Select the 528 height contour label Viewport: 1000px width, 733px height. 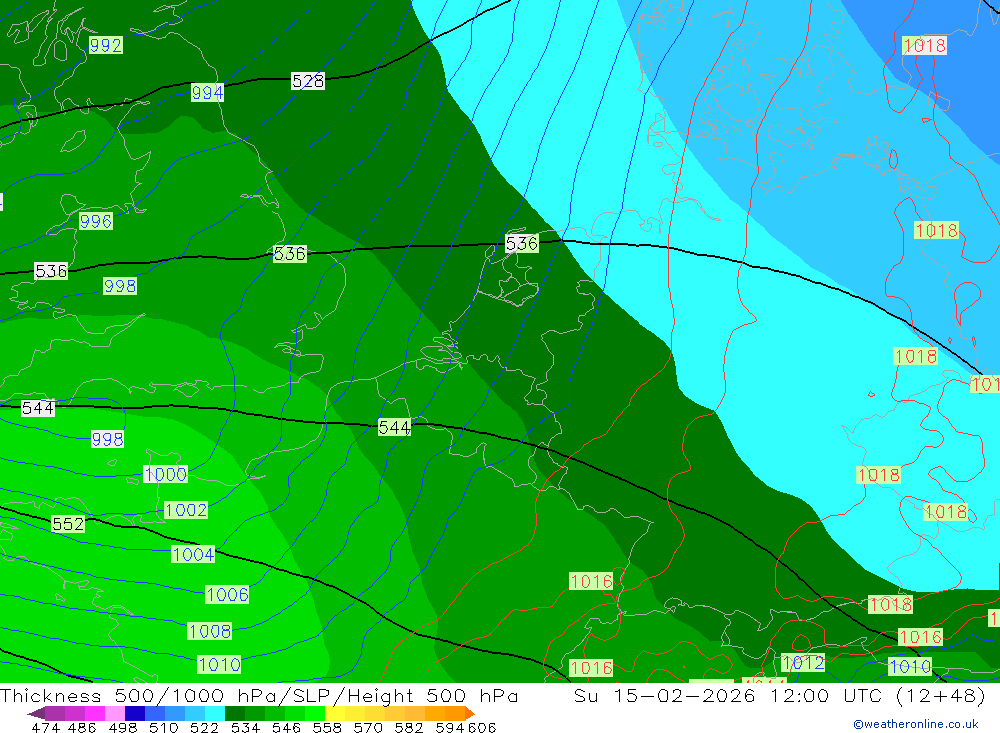pos(308,81)
